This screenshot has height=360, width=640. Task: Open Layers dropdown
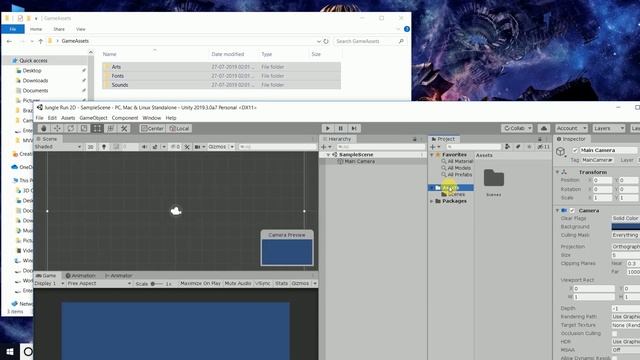(609, 128)
